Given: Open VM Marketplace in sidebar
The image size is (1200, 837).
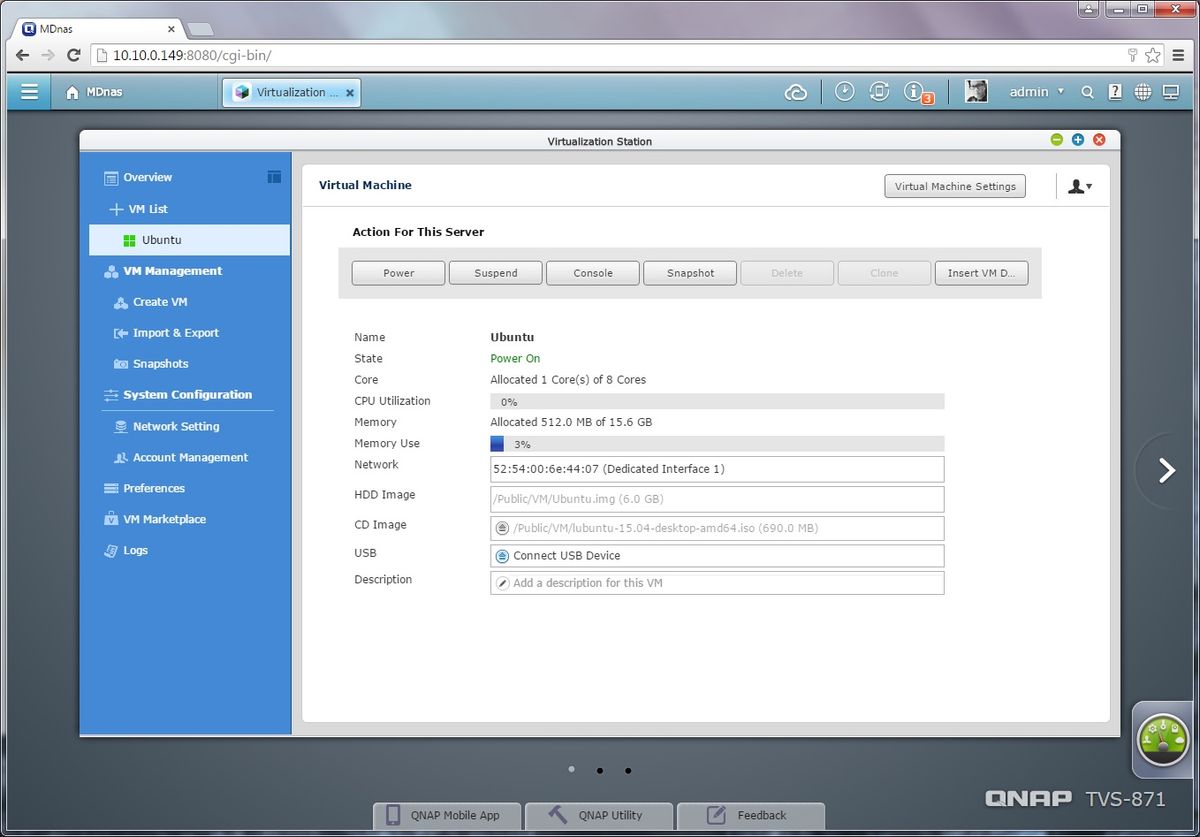Looking at the screenshot, I should tap(164, 519).
